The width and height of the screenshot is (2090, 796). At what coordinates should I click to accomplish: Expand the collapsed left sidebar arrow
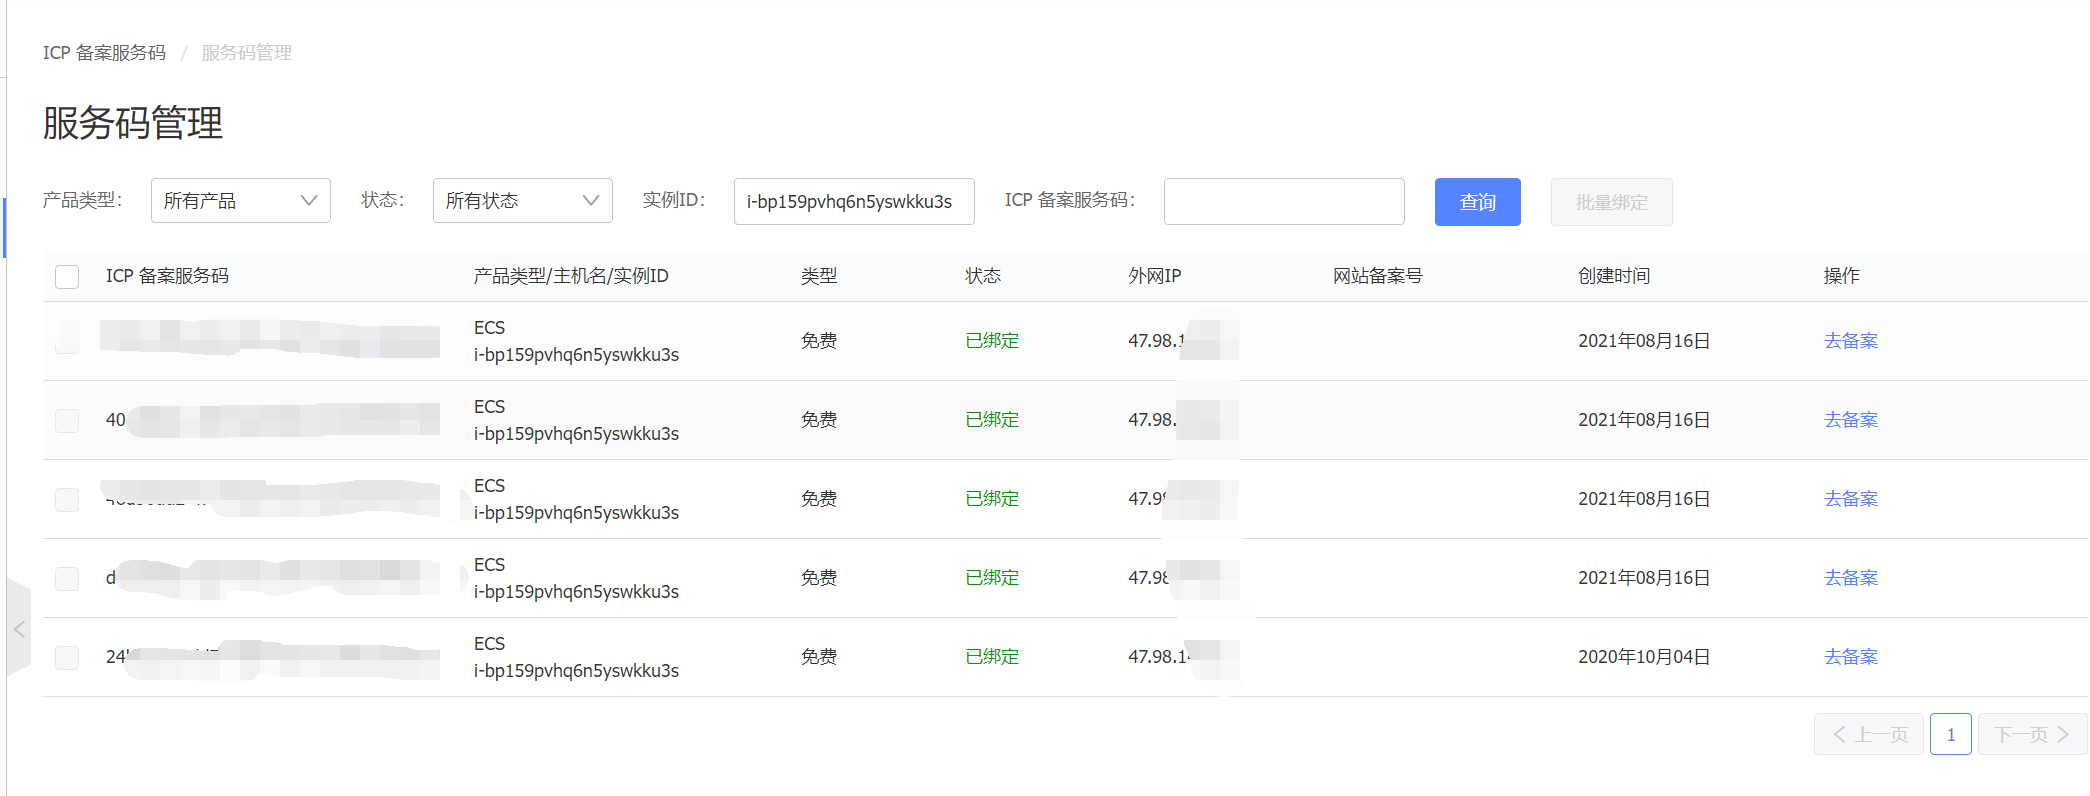[x=19, y=629]
